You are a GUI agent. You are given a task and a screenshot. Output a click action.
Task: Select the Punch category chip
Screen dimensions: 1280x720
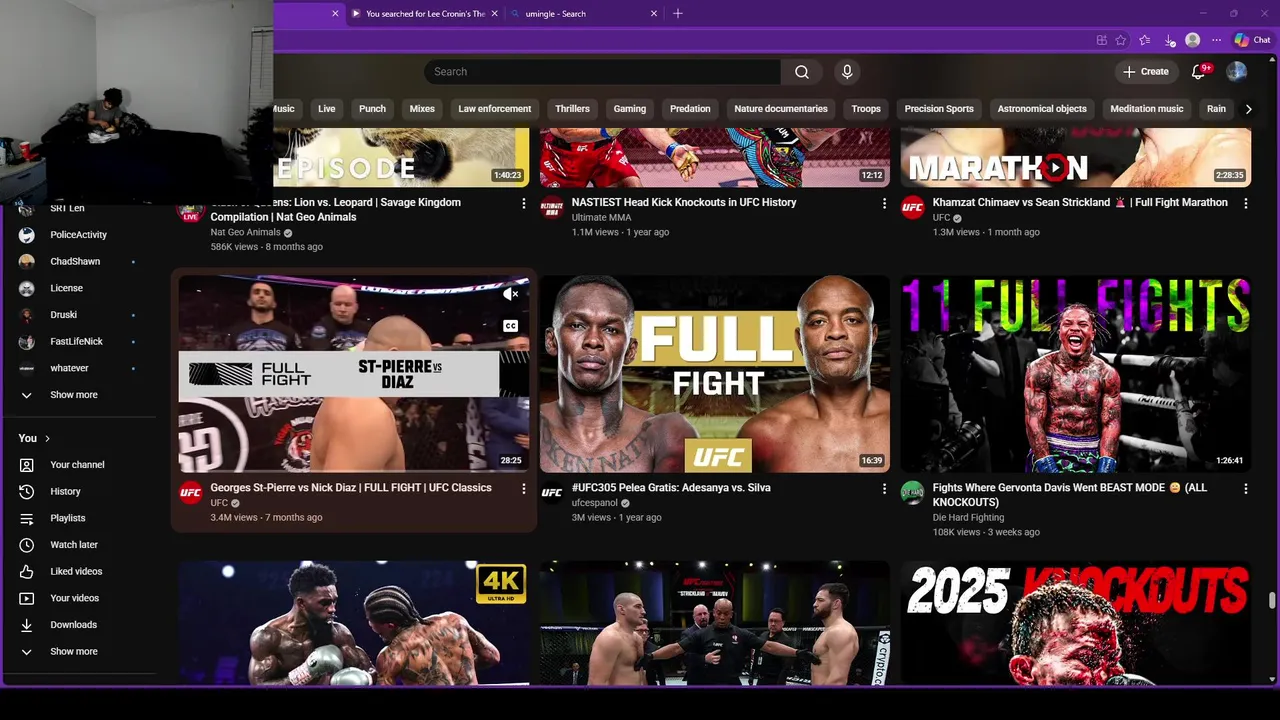click(372, 109)
